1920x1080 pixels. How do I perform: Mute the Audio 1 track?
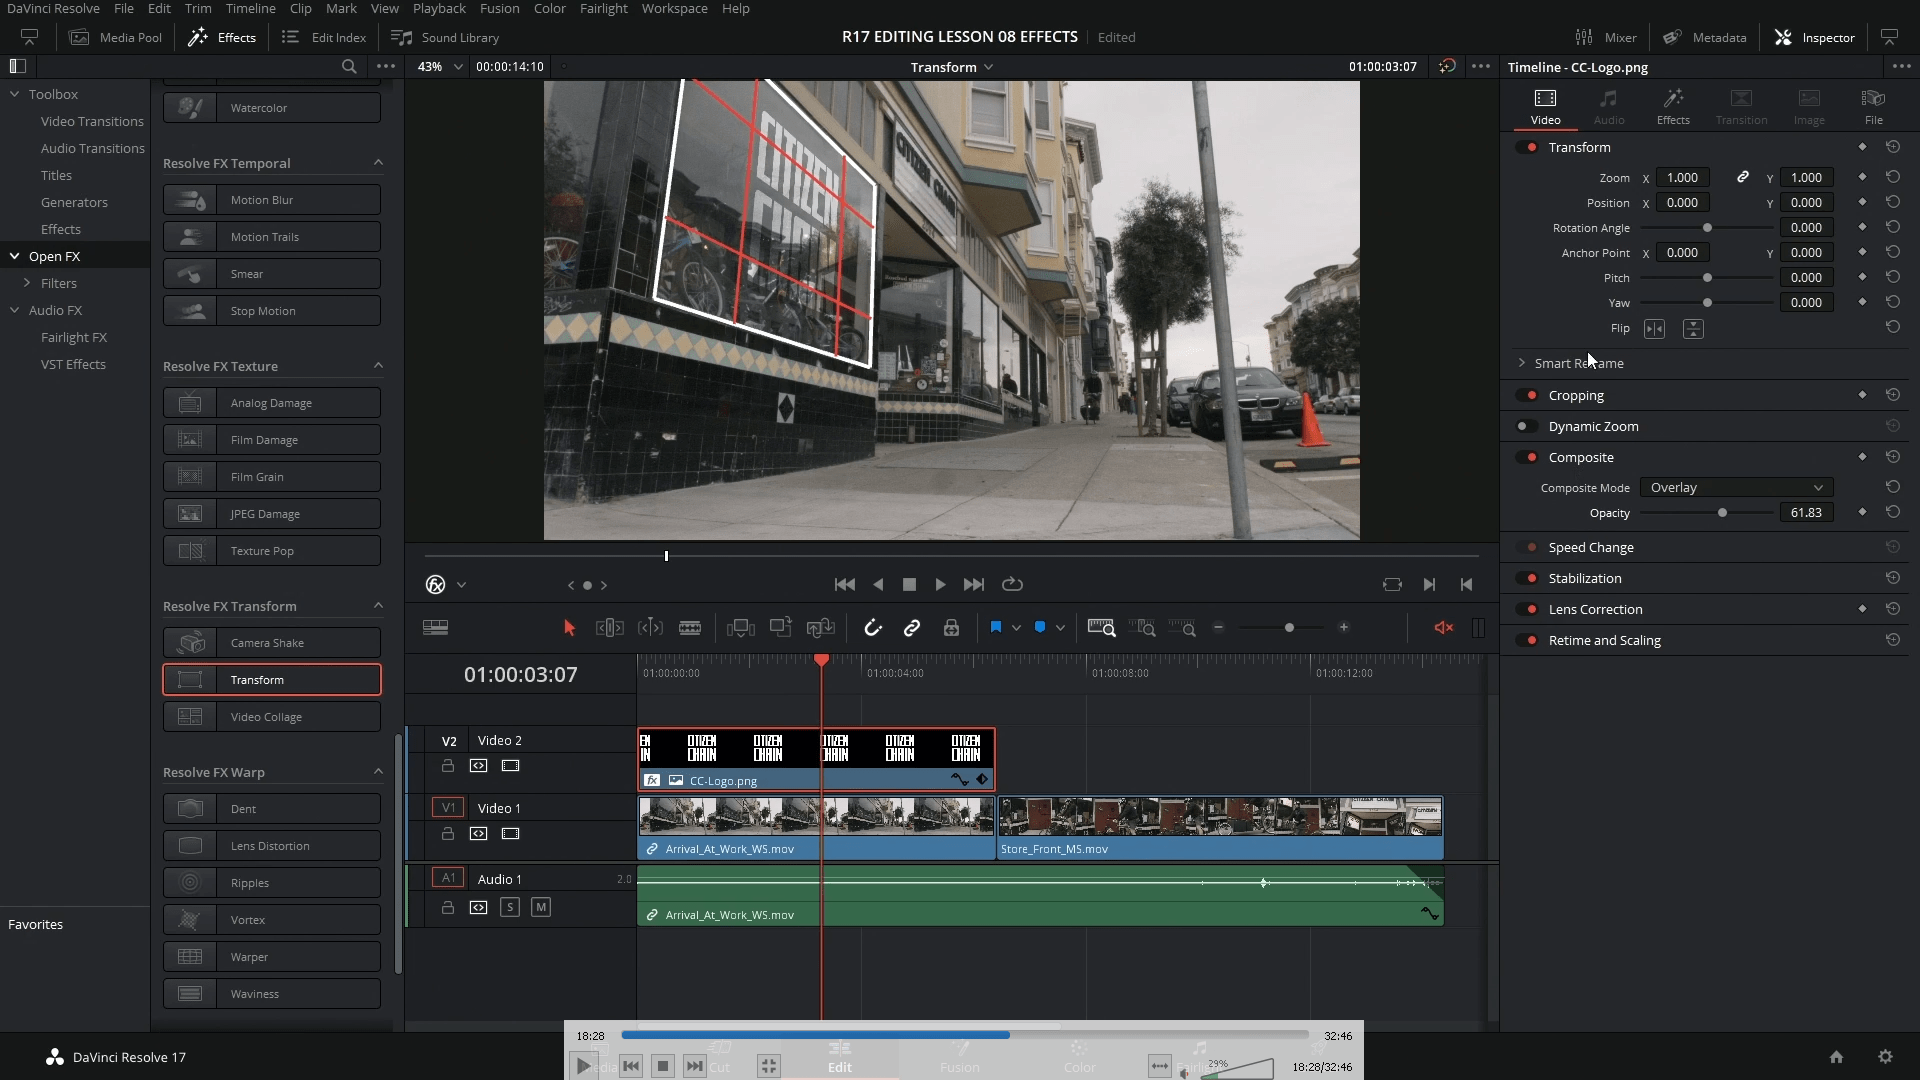click(x=541, y=907)
